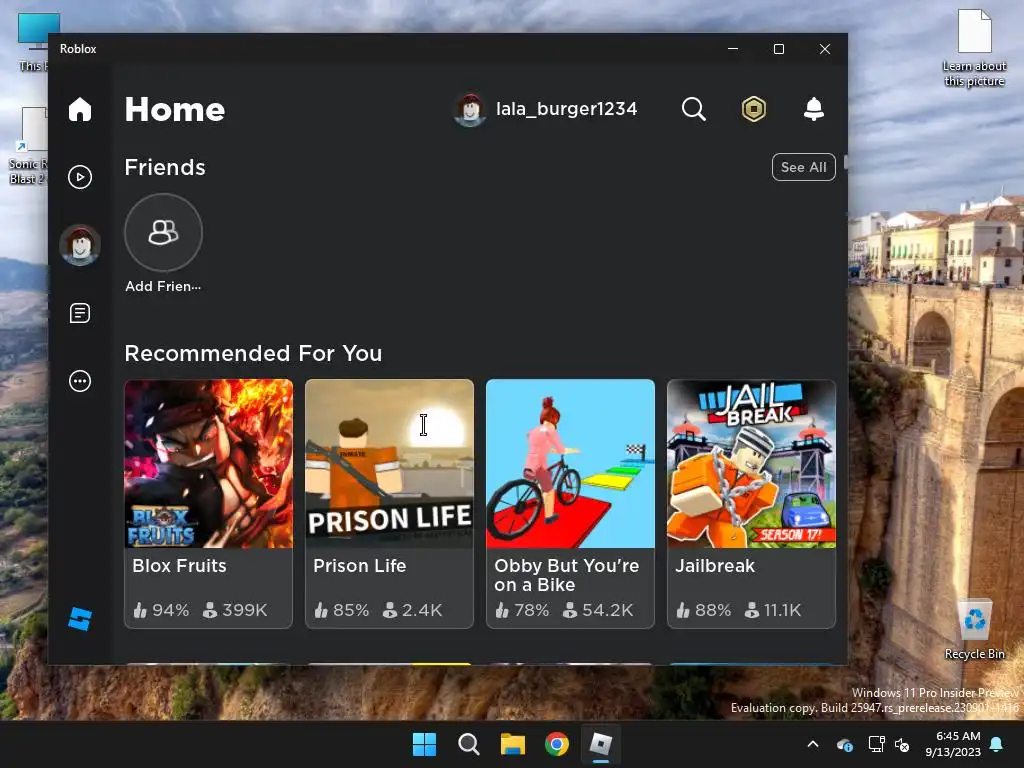
Task: Click the network tray icon
Action: point(876,744)
